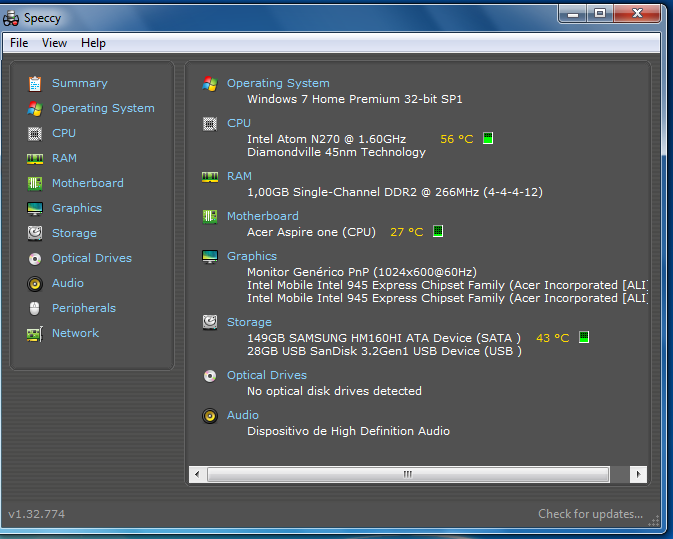673x539 pixels.
Task: Click the Storage heading link in summary
Action: (x=249, y=322)
